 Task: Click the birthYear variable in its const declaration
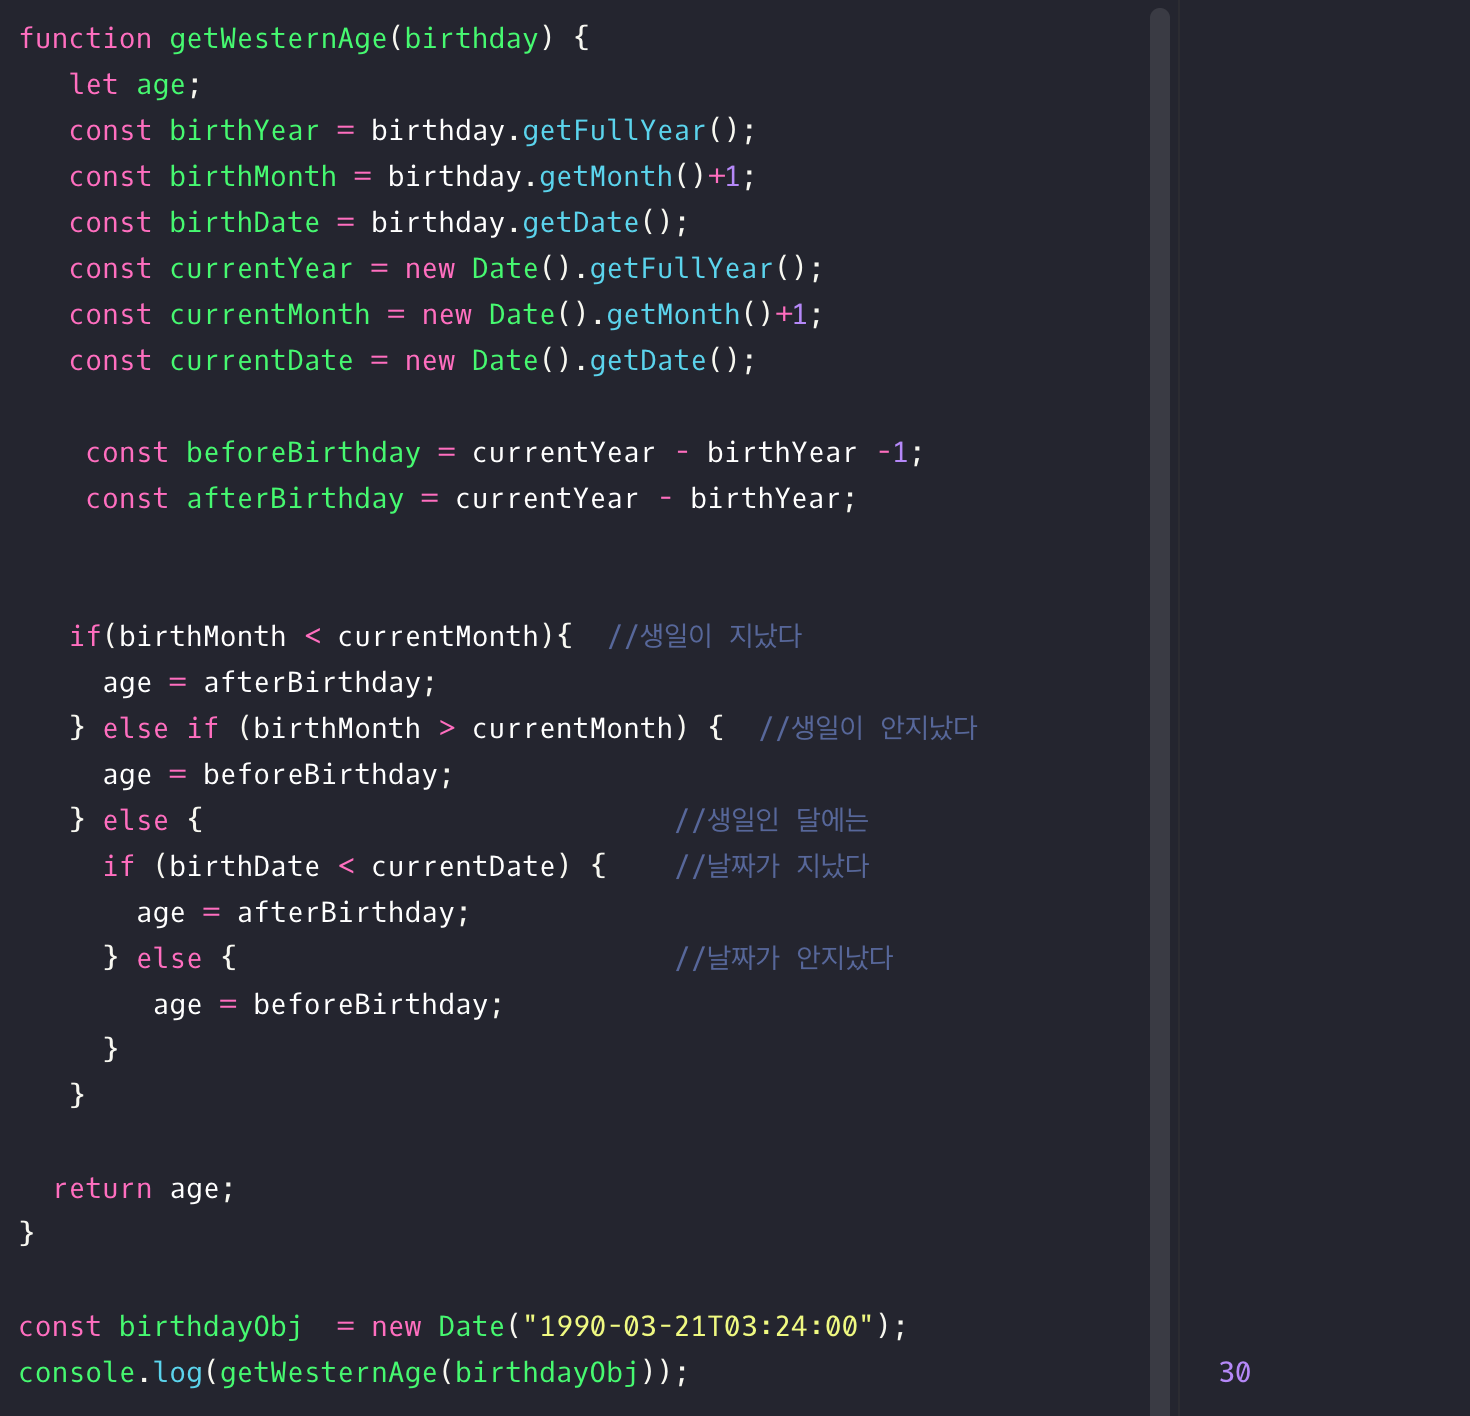(x=244, y=130)
